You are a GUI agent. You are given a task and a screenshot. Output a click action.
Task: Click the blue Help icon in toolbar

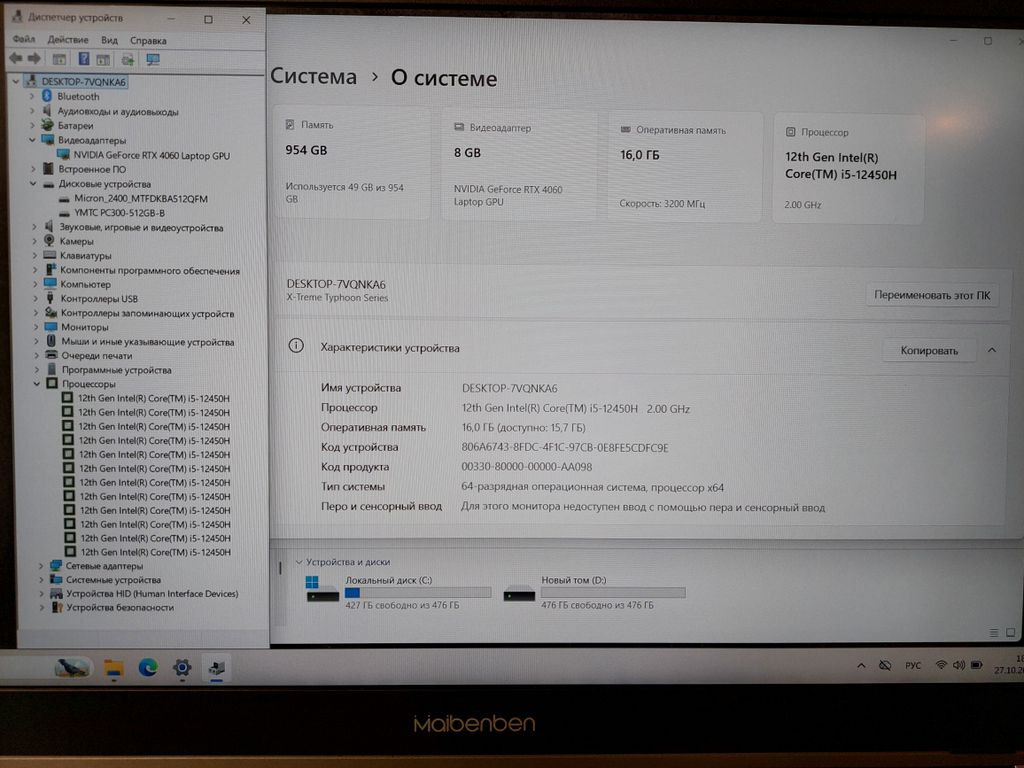pyautogui.click(x=84, y=59)
